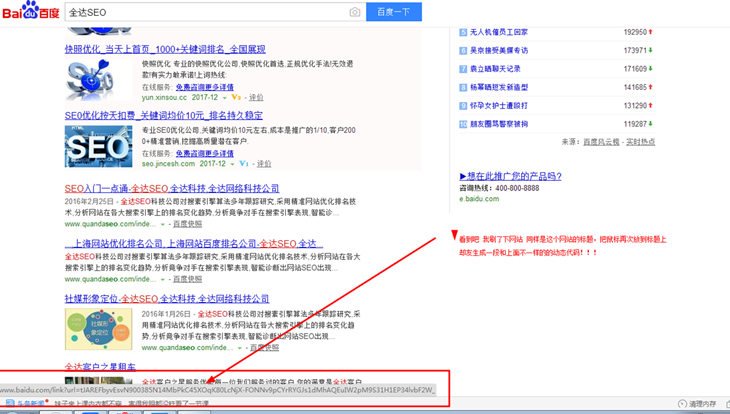The width and height of the screenshot is (730, 414).
Task: Expand dropdown arrow under 社媒形象定位 result
Action: (240, 348)
